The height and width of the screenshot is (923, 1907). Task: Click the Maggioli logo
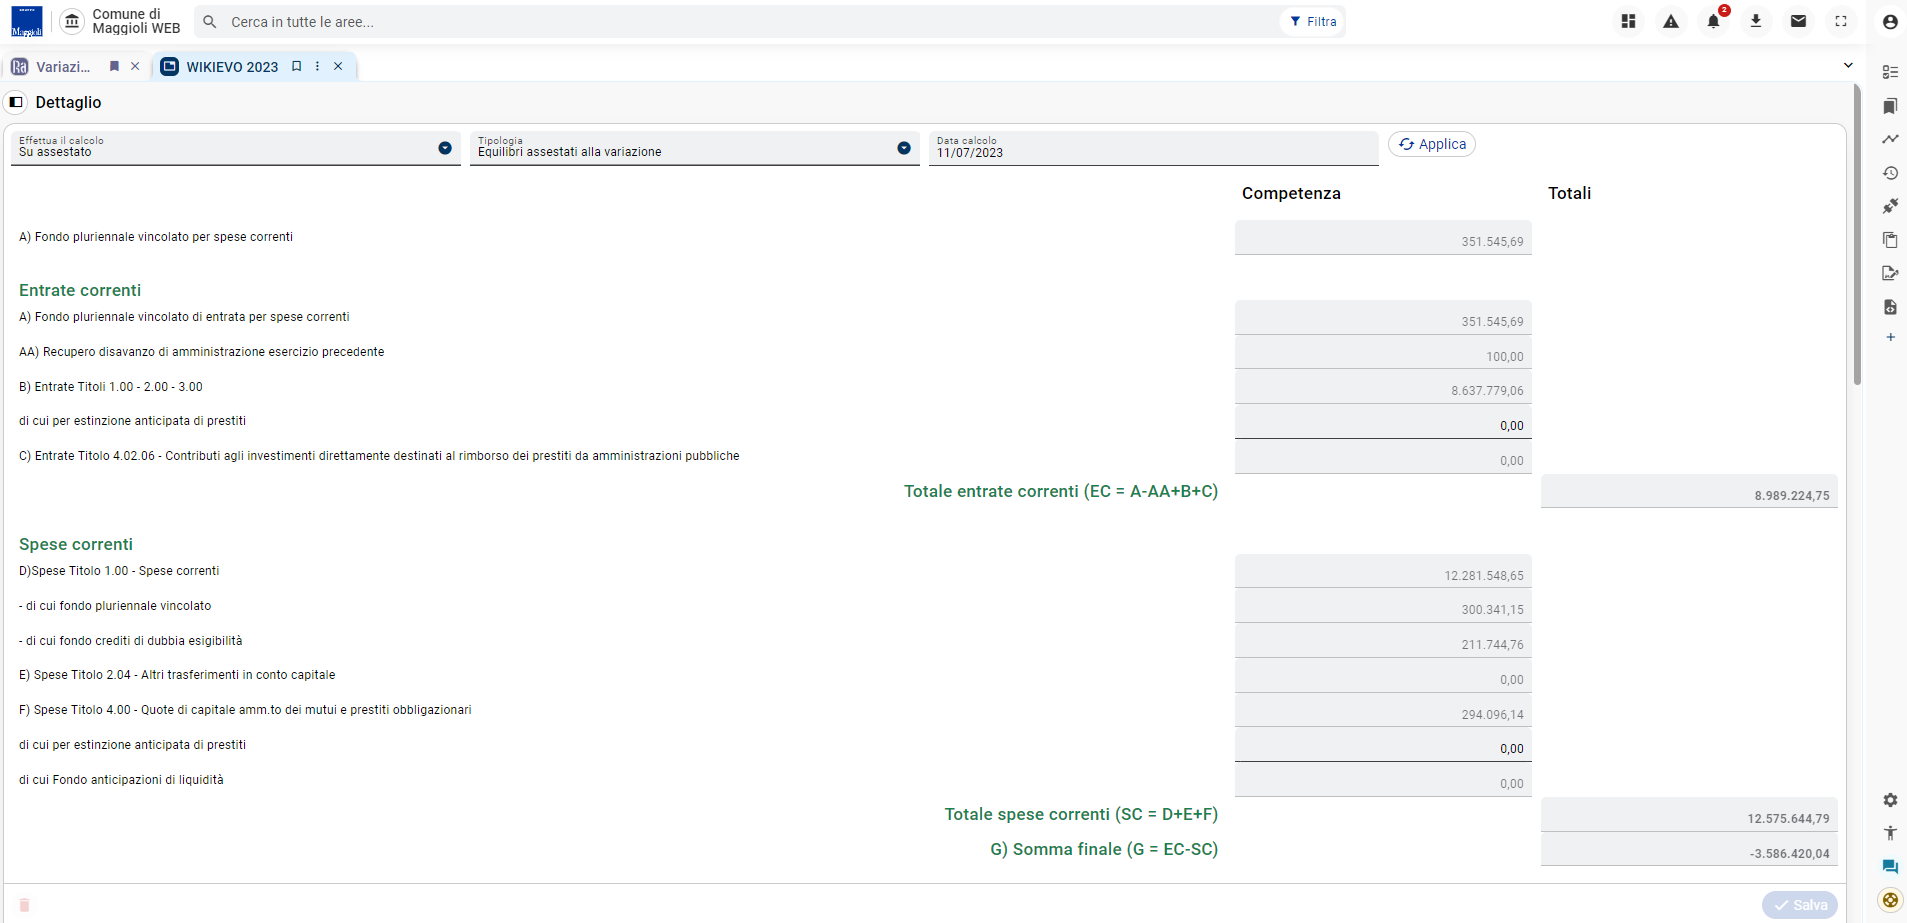click(27, 21)
